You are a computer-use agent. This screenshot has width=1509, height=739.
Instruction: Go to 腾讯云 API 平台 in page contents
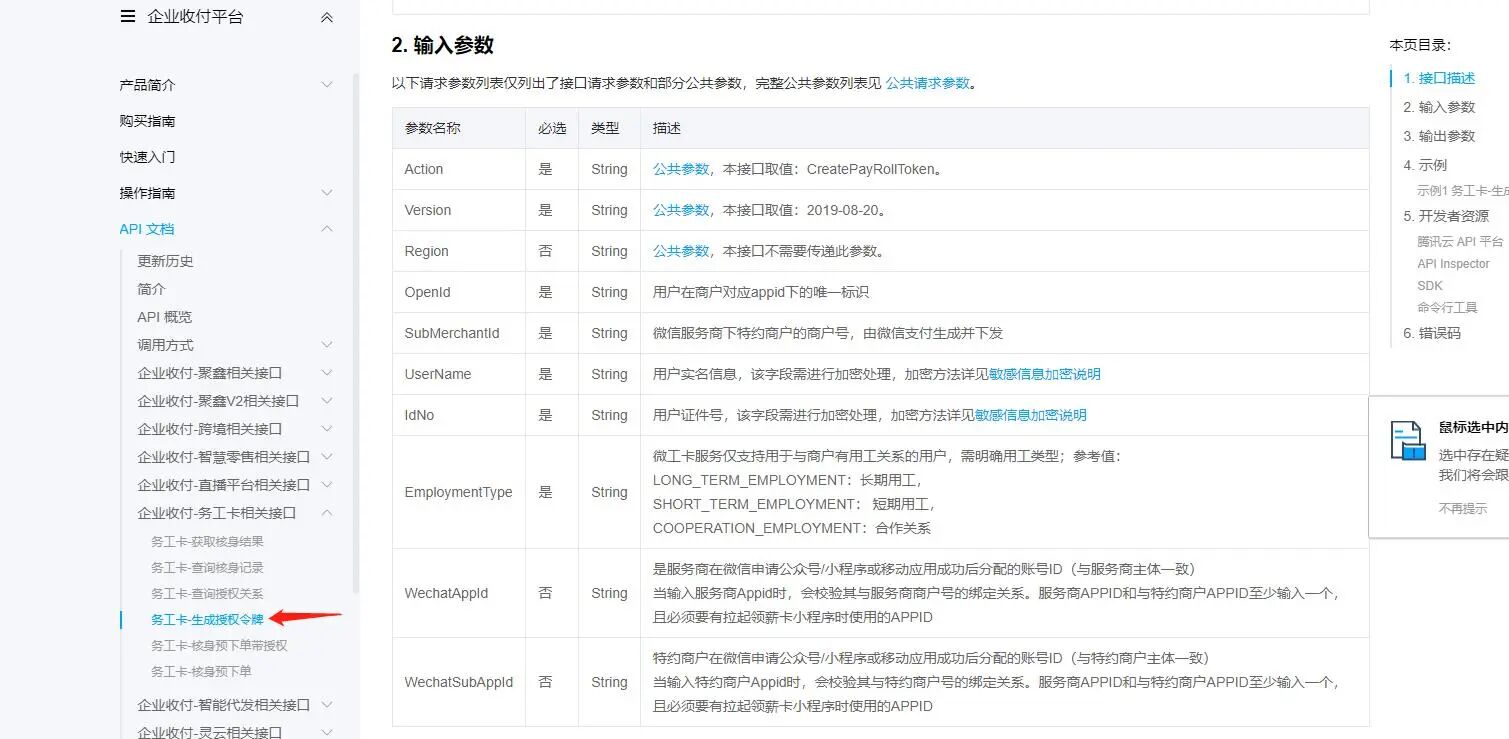pos(1460,242)
